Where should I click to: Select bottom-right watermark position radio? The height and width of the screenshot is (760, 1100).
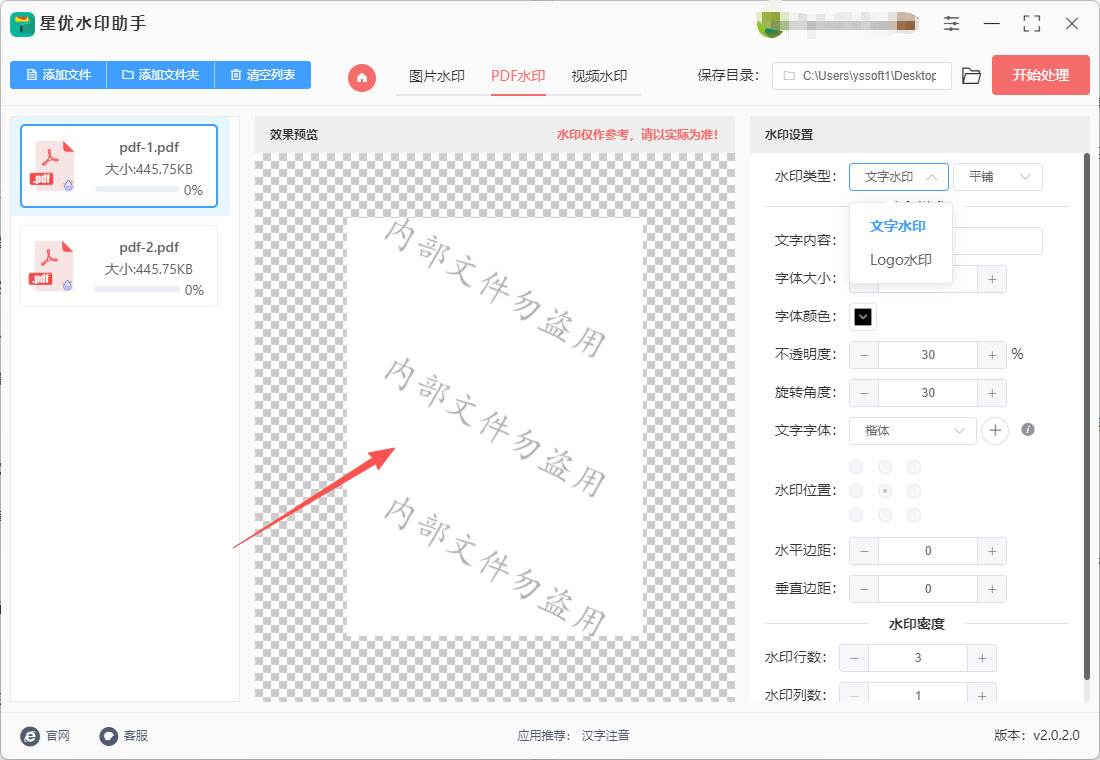(x=913, y=515)
